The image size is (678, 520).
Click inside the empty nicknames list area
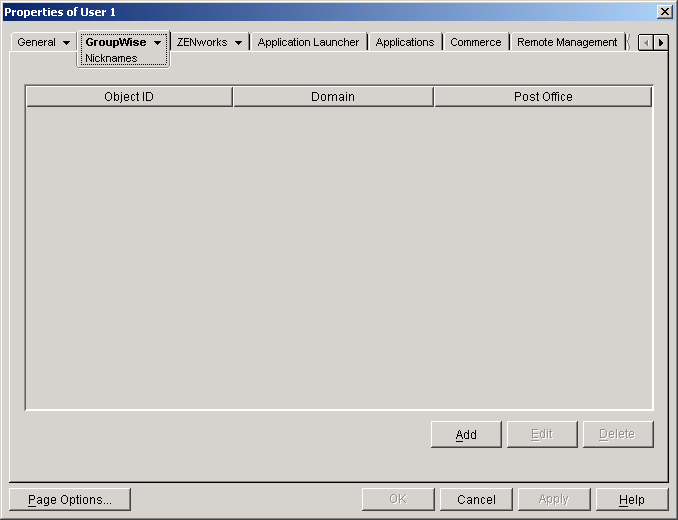coord(338,257)
